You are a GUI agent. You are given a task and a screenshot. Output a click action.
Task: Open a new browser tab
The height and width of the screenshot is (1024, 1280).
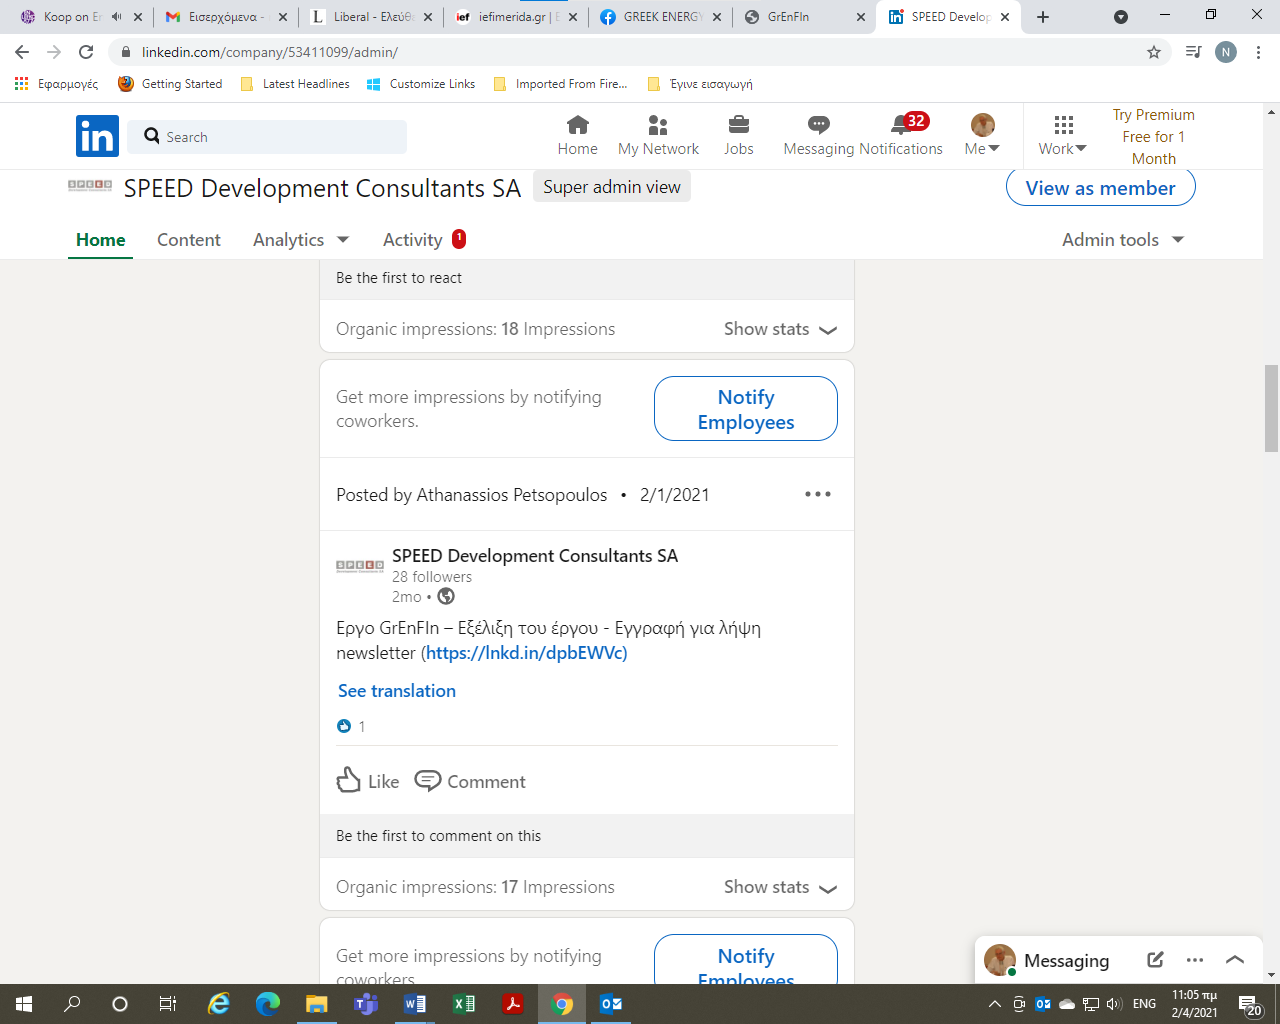click(1043, 17)
